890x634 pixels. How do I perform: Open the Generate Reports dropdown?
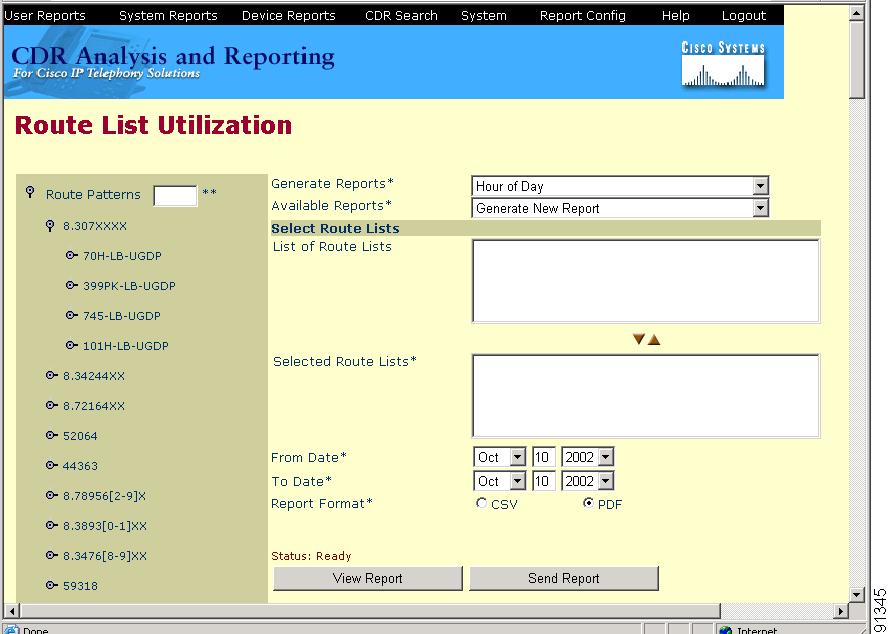pos(760,186)
